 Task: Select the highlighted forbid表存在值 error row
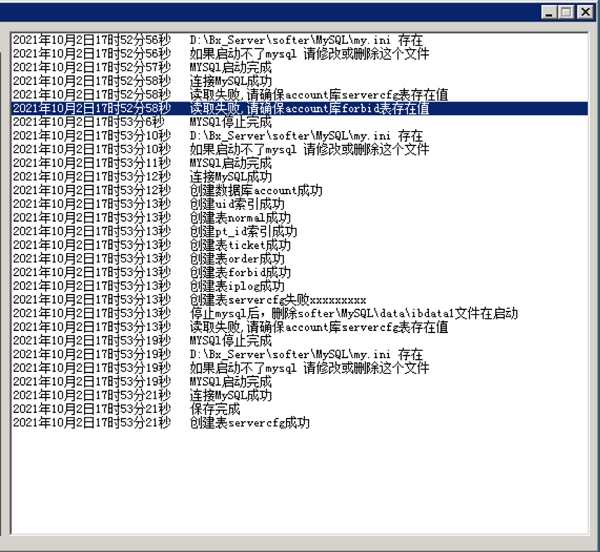point(300,108)
